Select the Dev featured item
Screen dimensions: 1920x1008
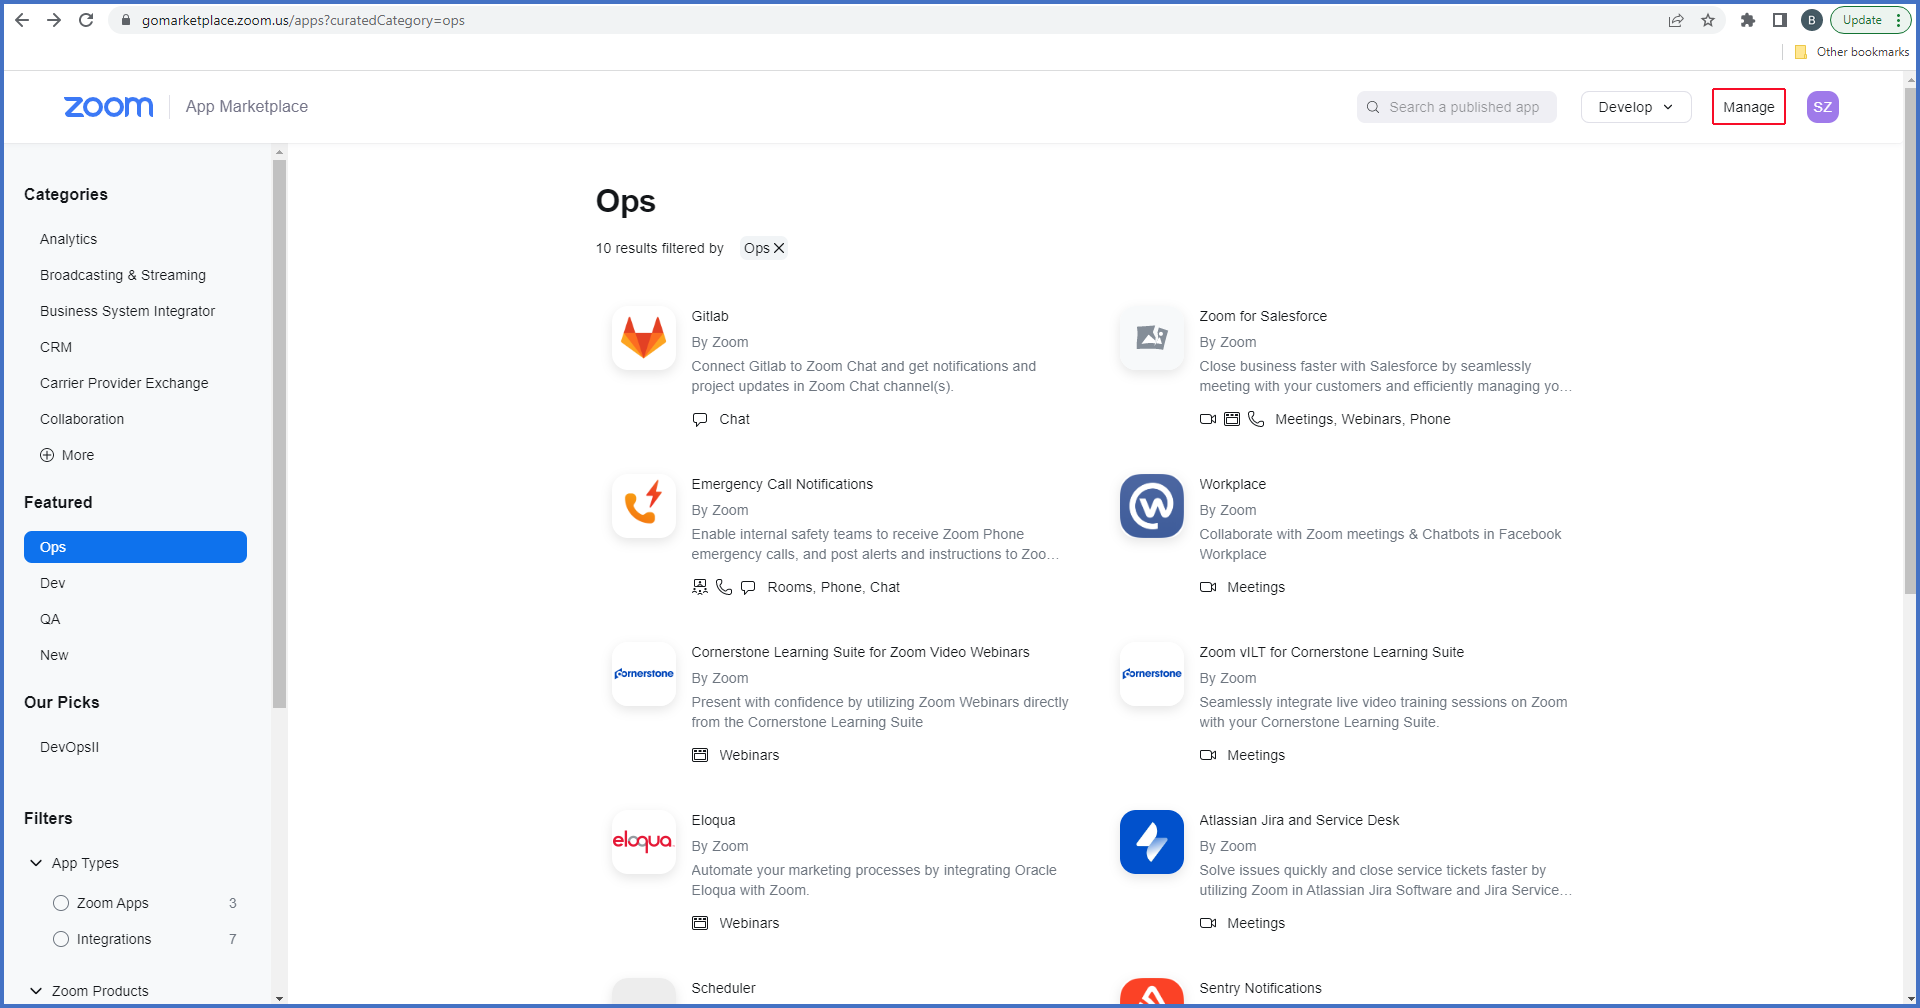pyautogui.click(x=52, y=583)
